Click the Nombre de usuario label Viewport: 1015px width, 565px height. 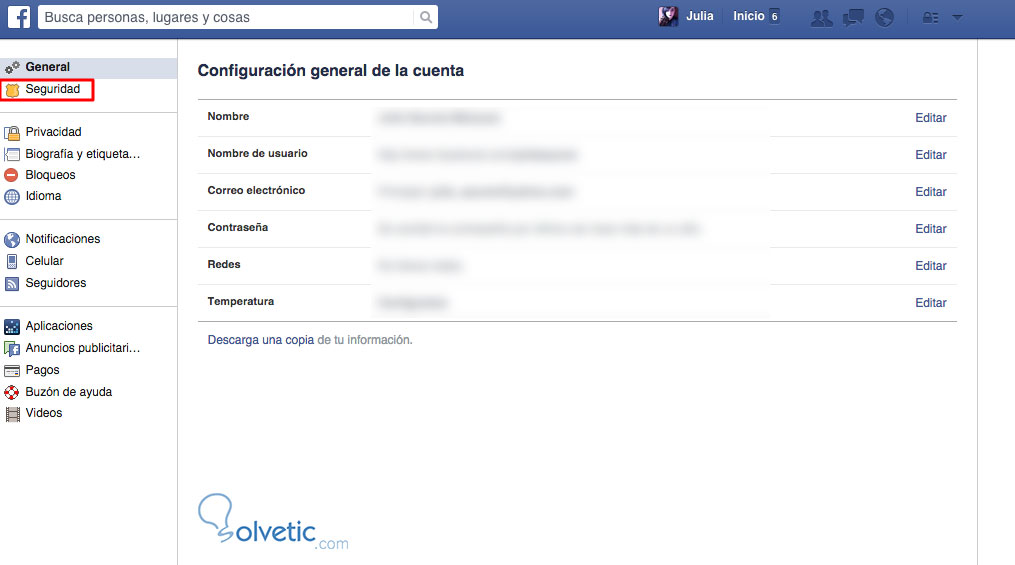(257, 153)
